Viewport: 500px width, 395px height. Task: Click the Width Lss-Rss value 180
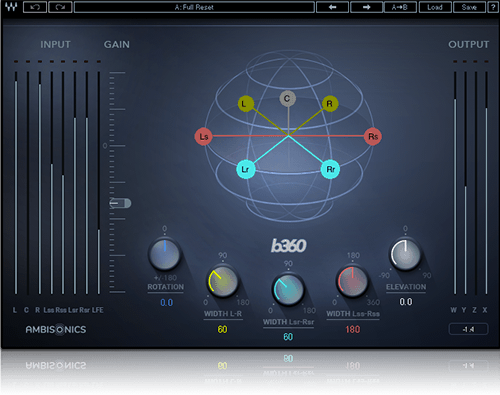click(353, 329)
